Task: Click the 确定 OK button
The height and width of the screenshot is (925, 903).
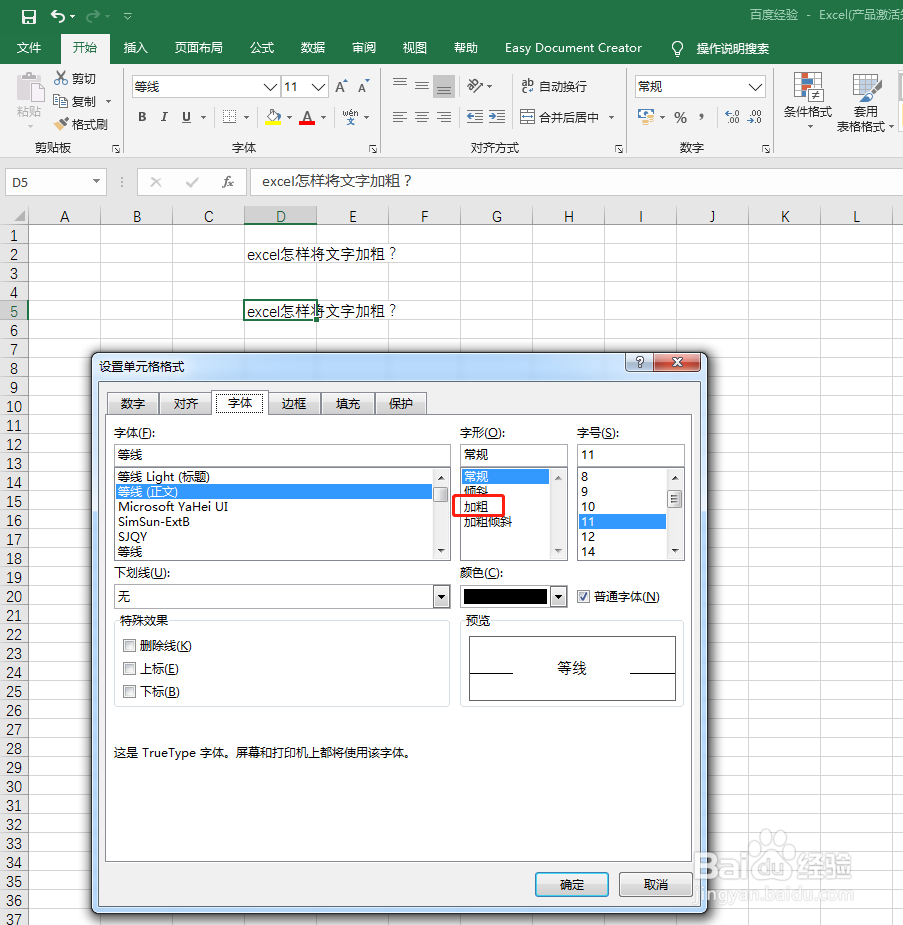Action: (572, 884)
